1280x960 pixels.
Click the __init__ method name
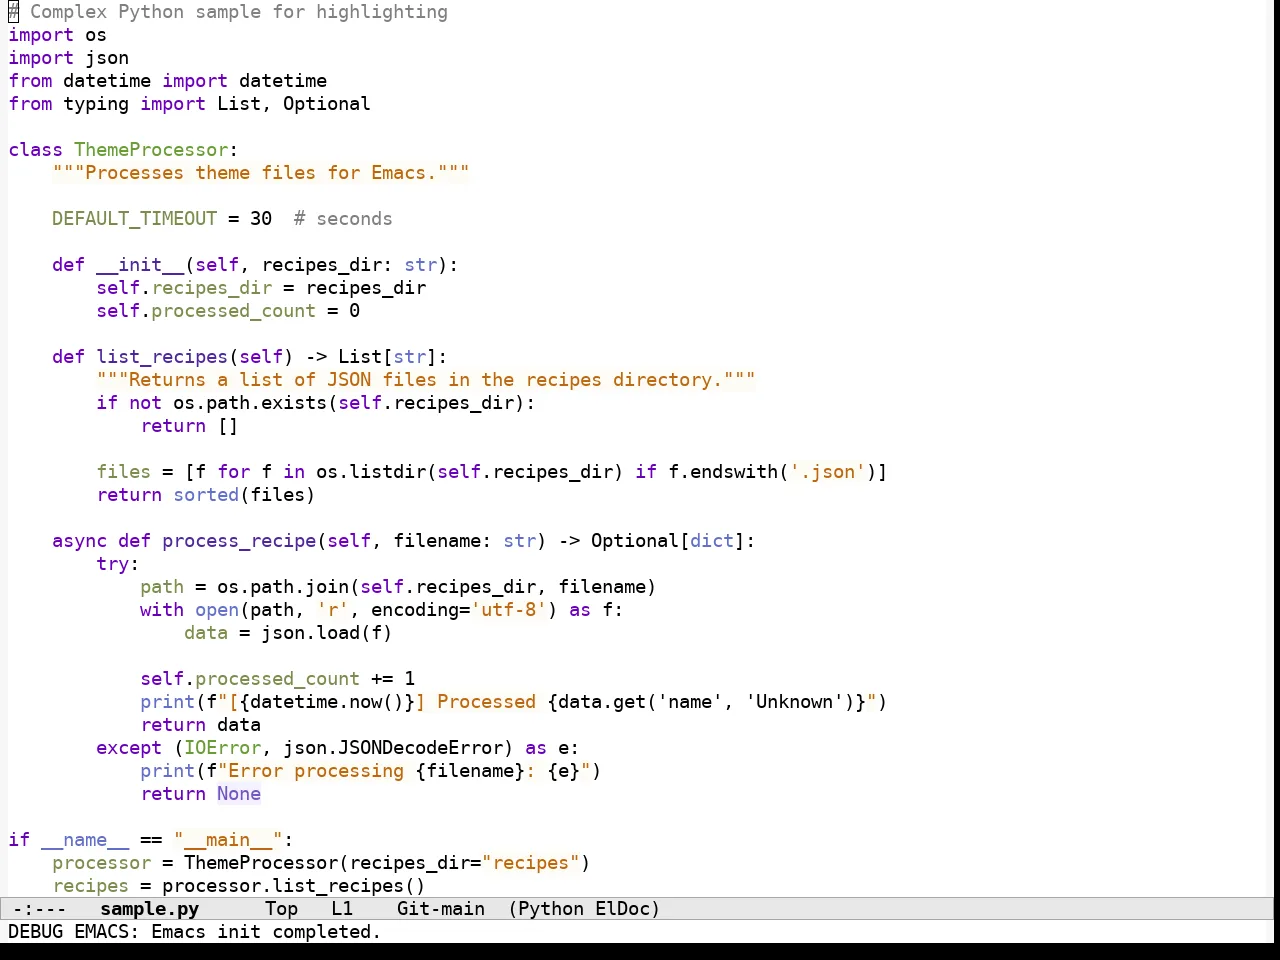(140, 265)
